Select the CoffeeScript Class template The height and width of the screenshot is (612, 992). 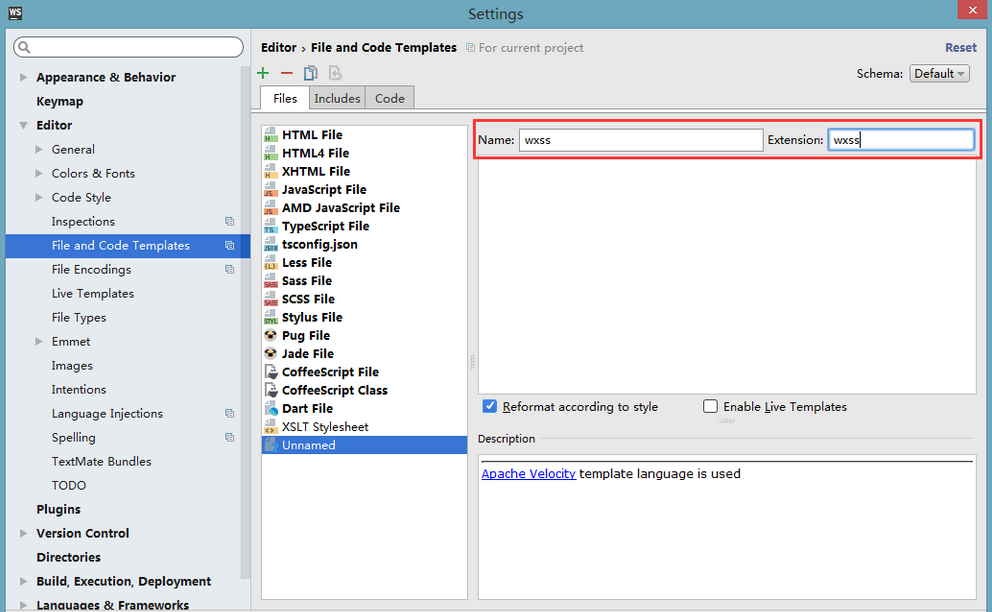pos(364,390)
